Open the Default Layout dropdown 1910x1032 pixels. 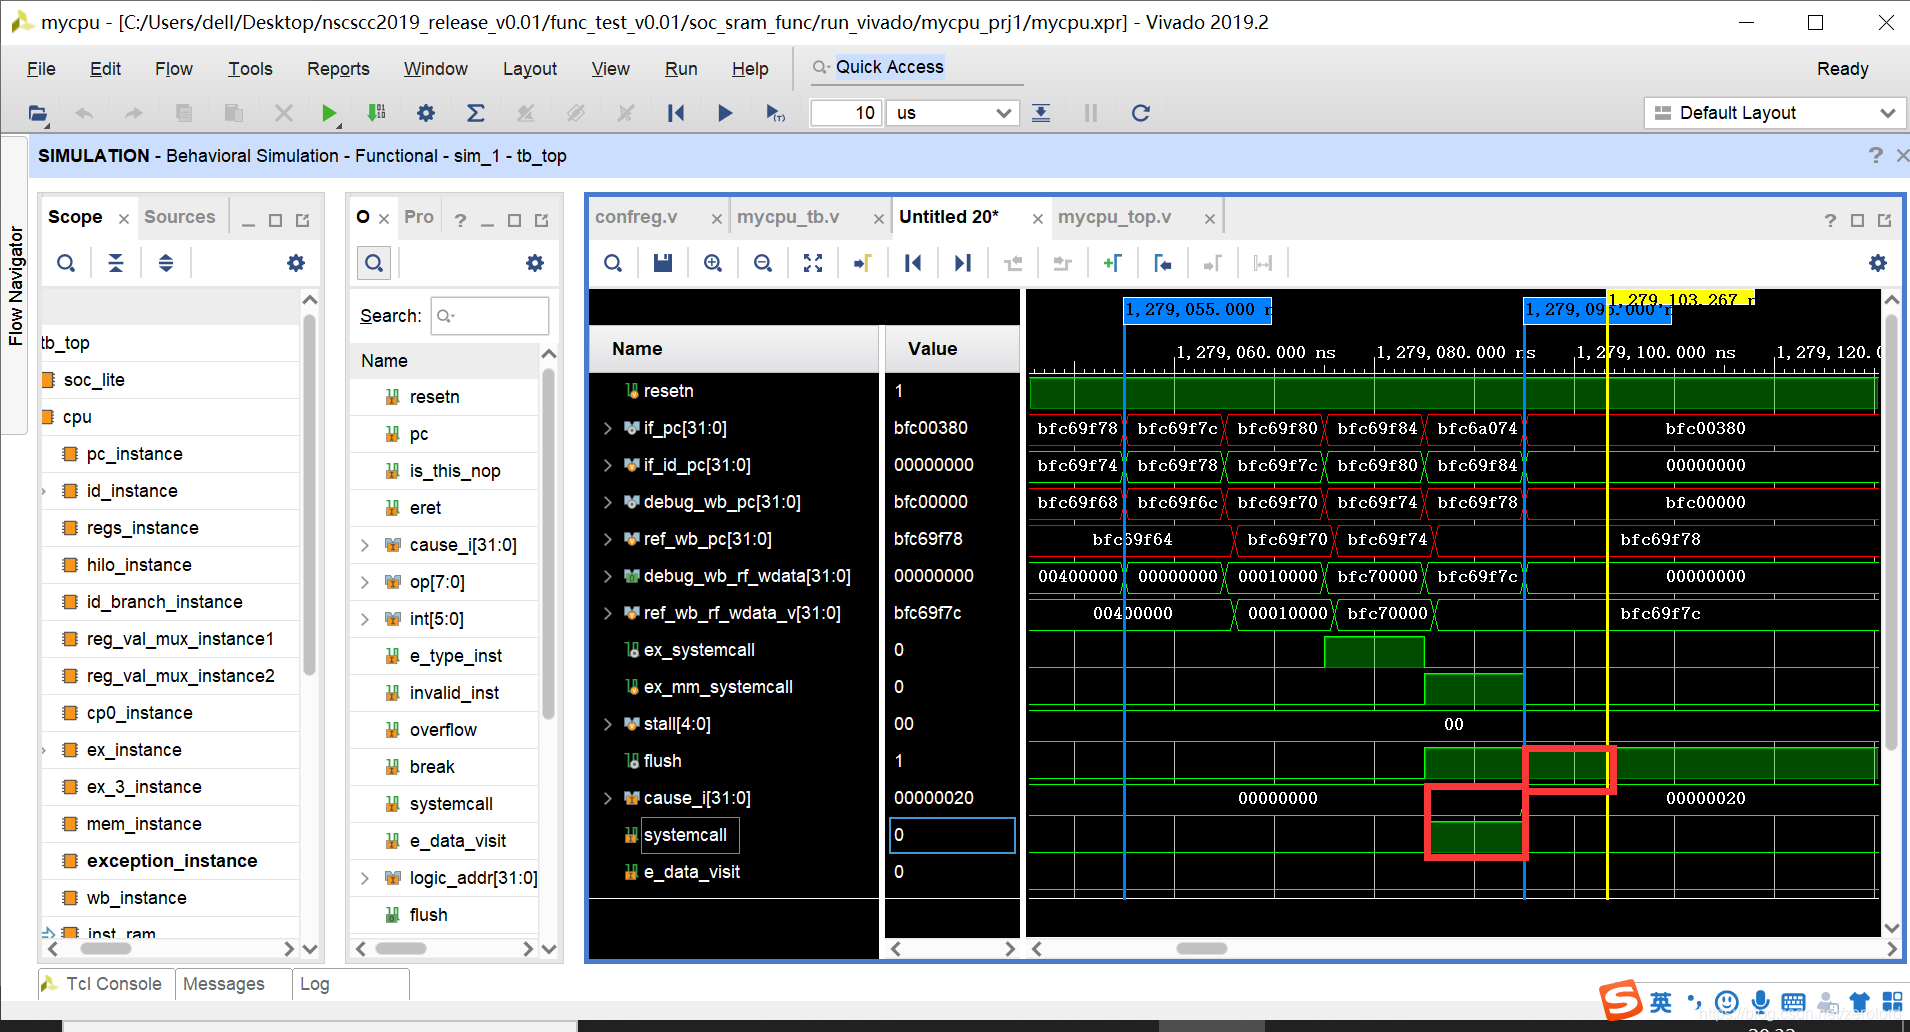(1773, 113)
